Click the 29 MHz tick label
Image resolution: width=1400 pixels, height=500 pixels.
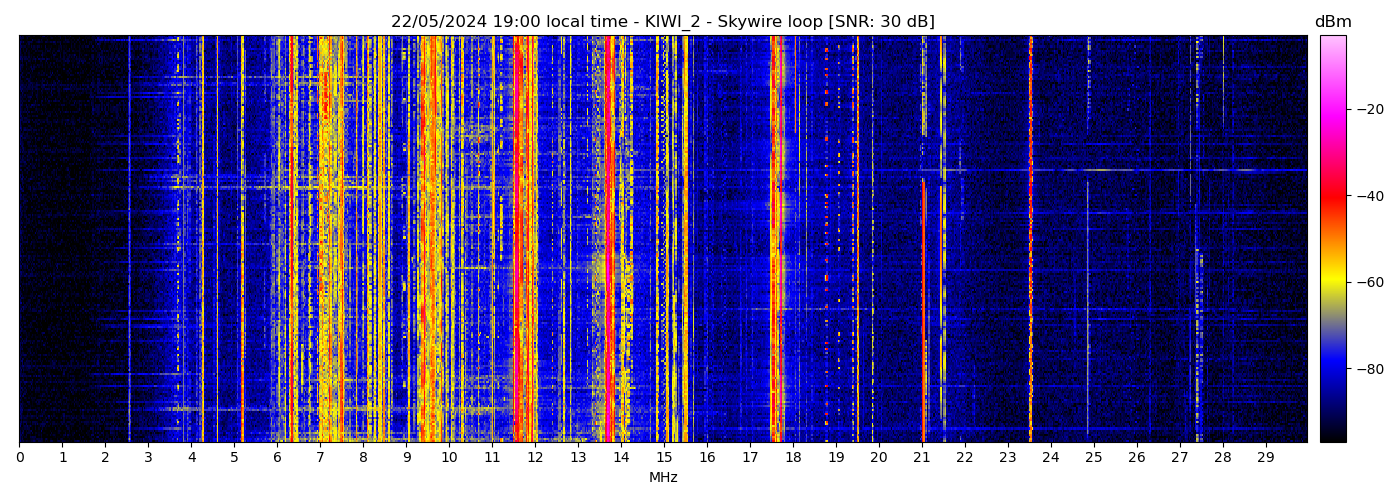click(1265, 458)
